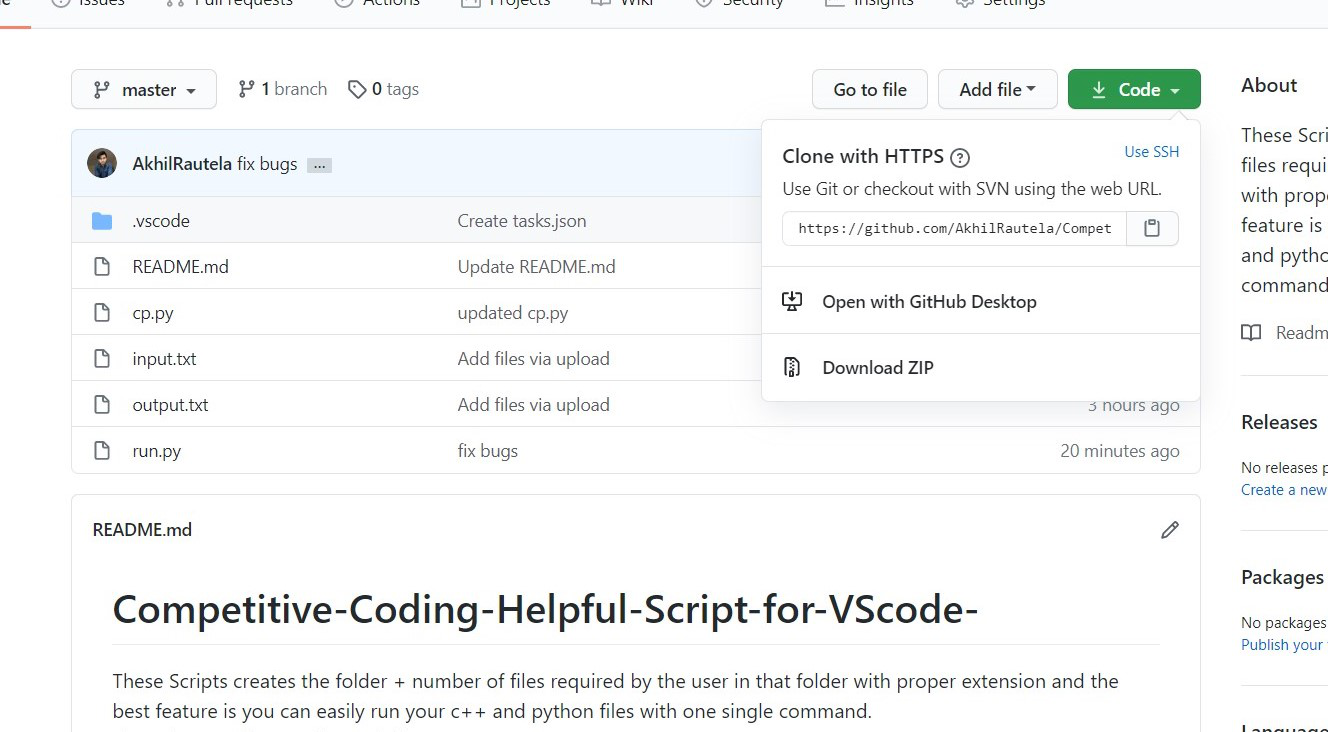This screenshot has width=1328, height=732.
Task: Open the output.txt file
Action: click(x=170, y=405)
